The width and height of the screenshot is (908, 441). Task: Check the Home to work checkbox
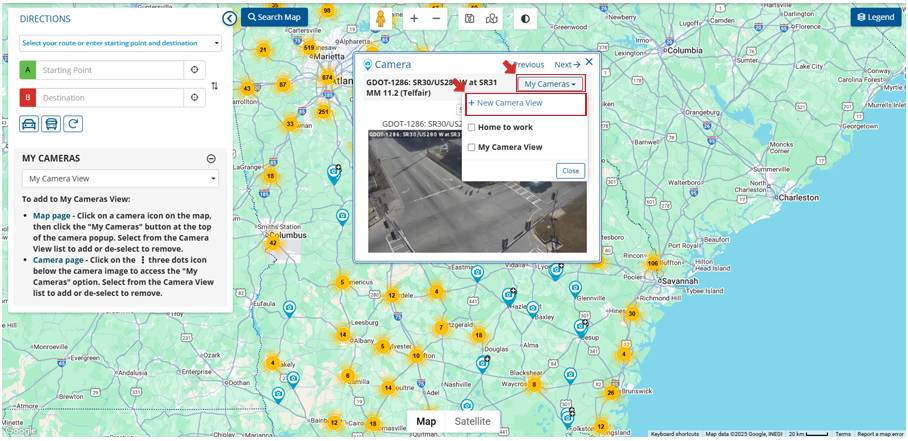472,128
